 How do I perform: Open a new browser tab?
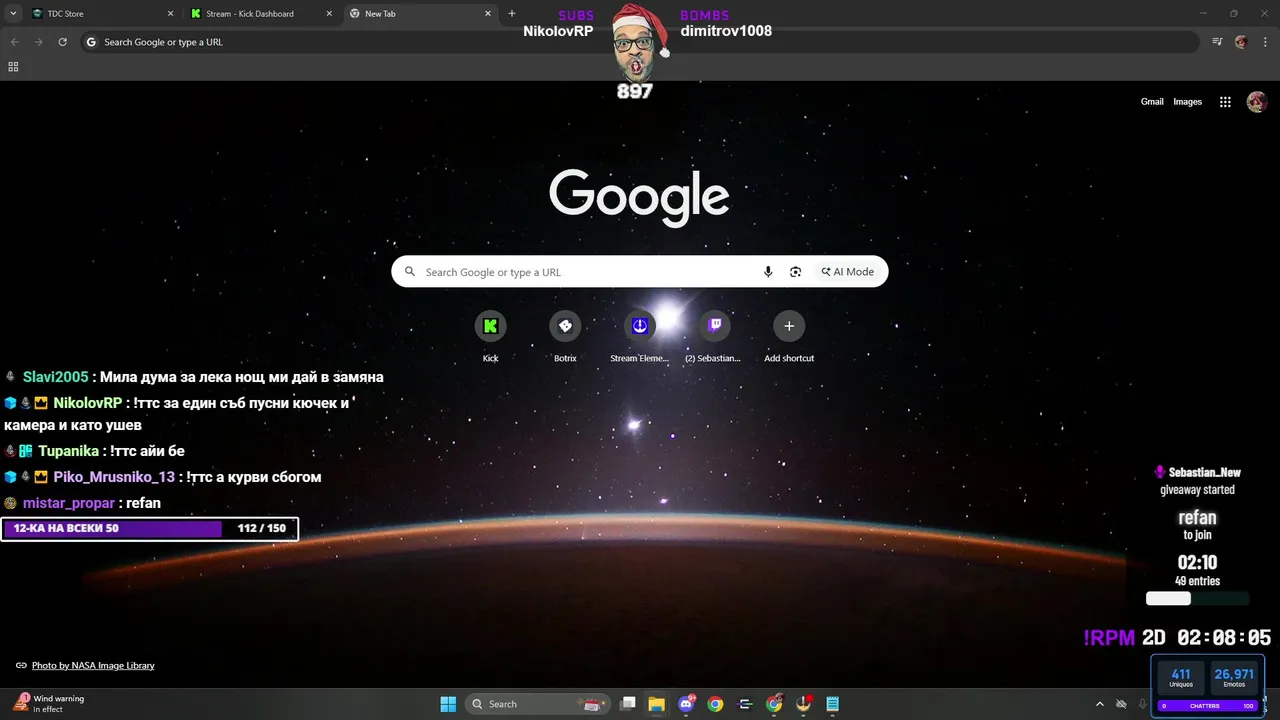click(512, 14)
